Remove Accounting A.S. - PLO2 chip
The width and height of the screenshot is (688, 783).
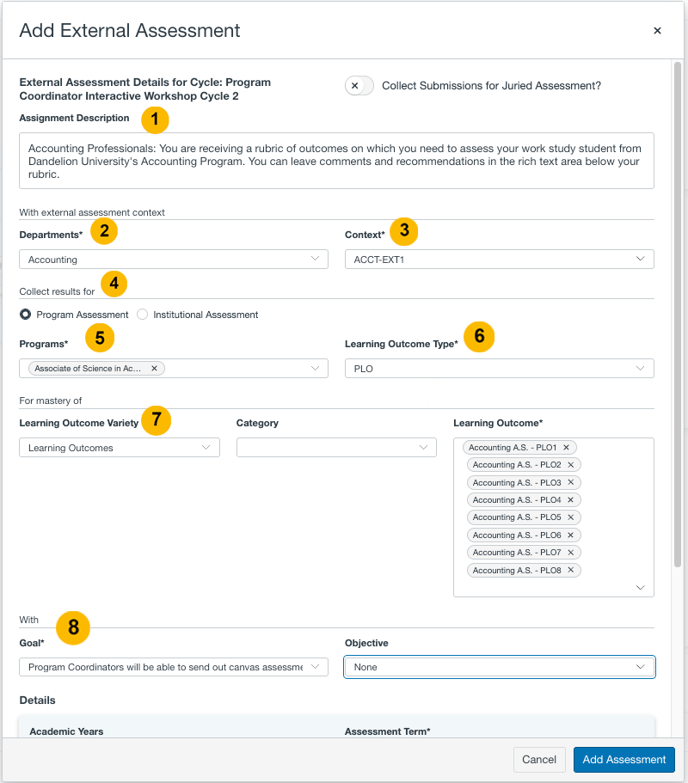pyautogui.click(x=571, y=465)
